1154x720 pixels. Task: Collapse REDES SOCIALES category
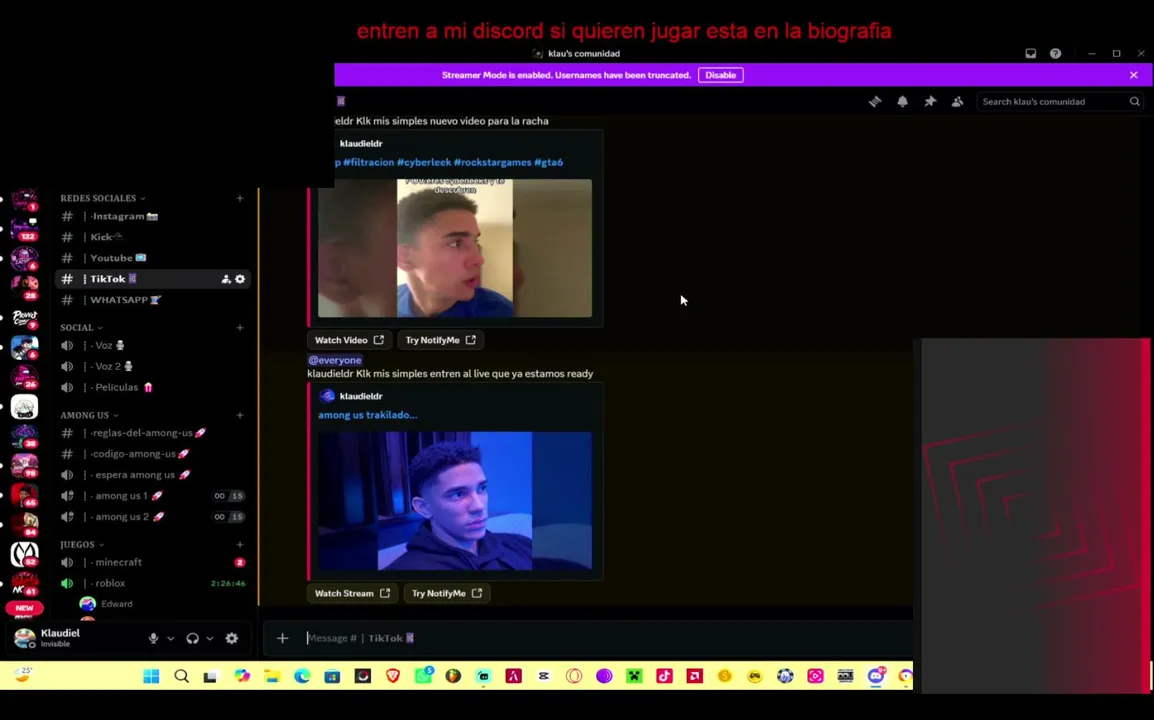102,198
